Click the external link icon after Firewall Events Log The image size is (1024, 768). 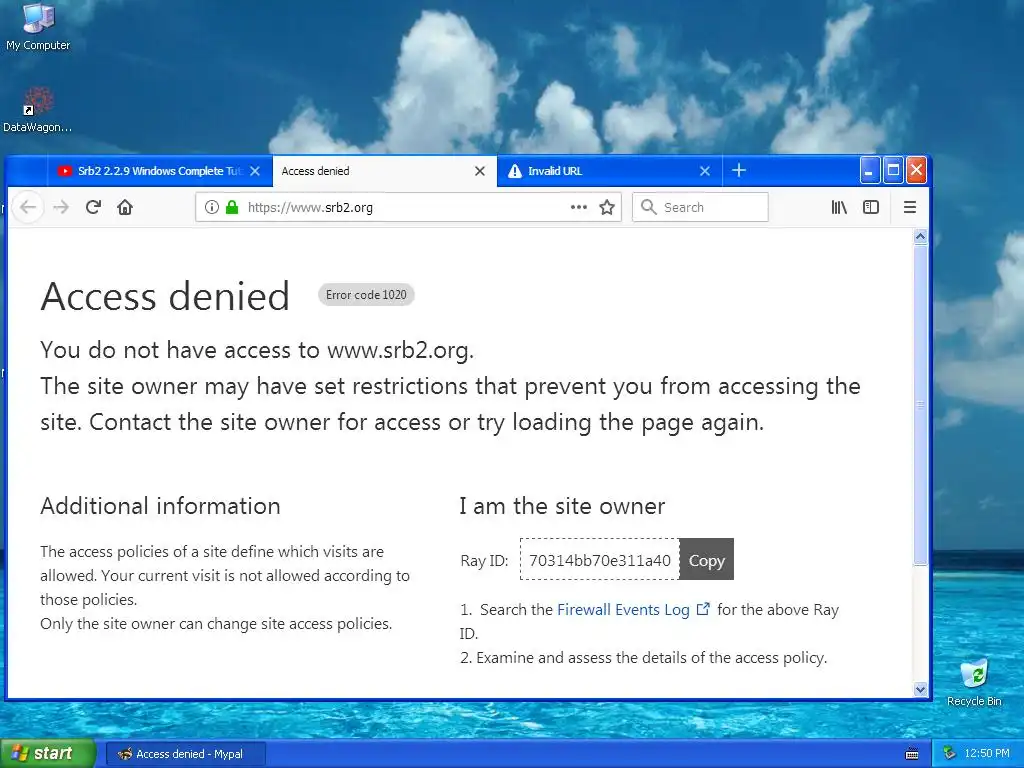(x=703, y=609)
